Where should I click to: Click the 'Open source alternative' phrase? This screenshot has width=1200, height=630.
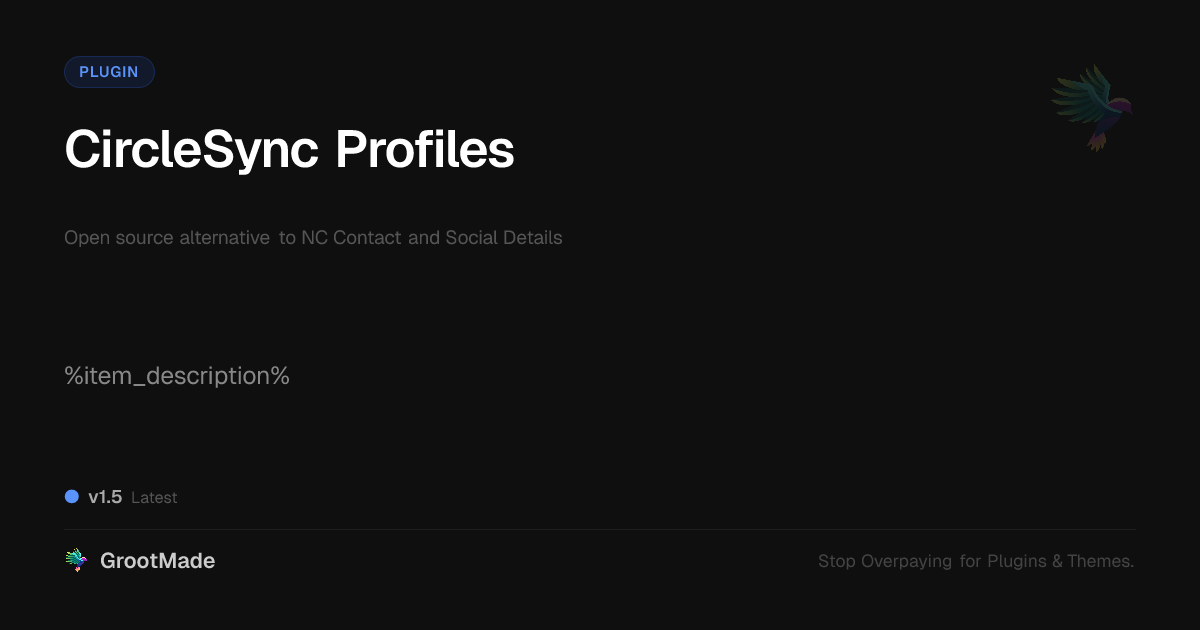167,238
